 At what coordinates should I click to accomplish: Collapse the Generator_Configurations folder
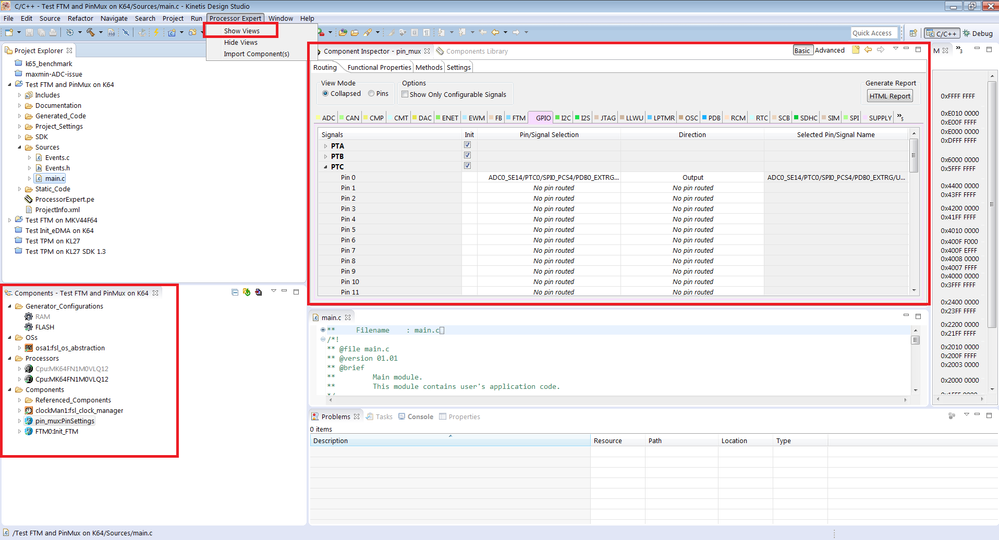tap(10, 306)
